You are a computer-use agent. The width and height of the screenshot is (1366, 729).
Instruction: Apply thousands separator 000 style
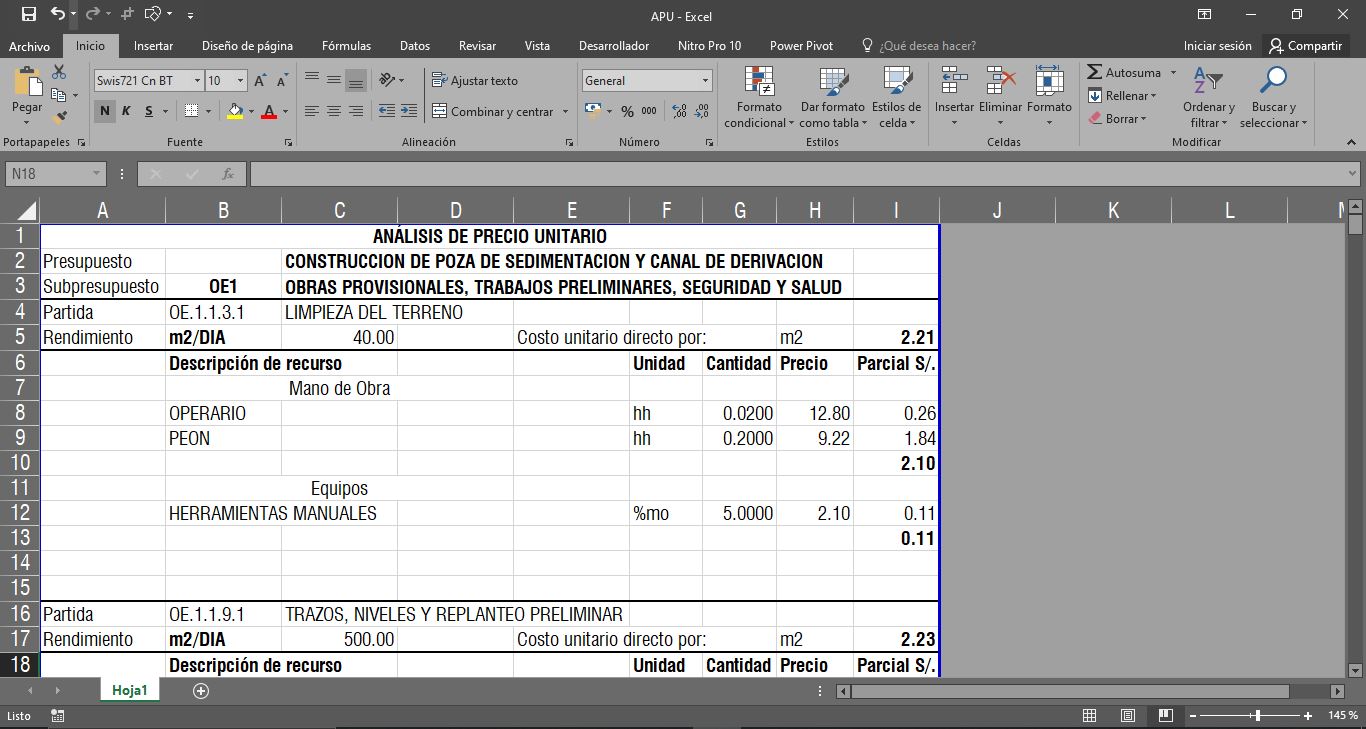(x=649, y=111)
